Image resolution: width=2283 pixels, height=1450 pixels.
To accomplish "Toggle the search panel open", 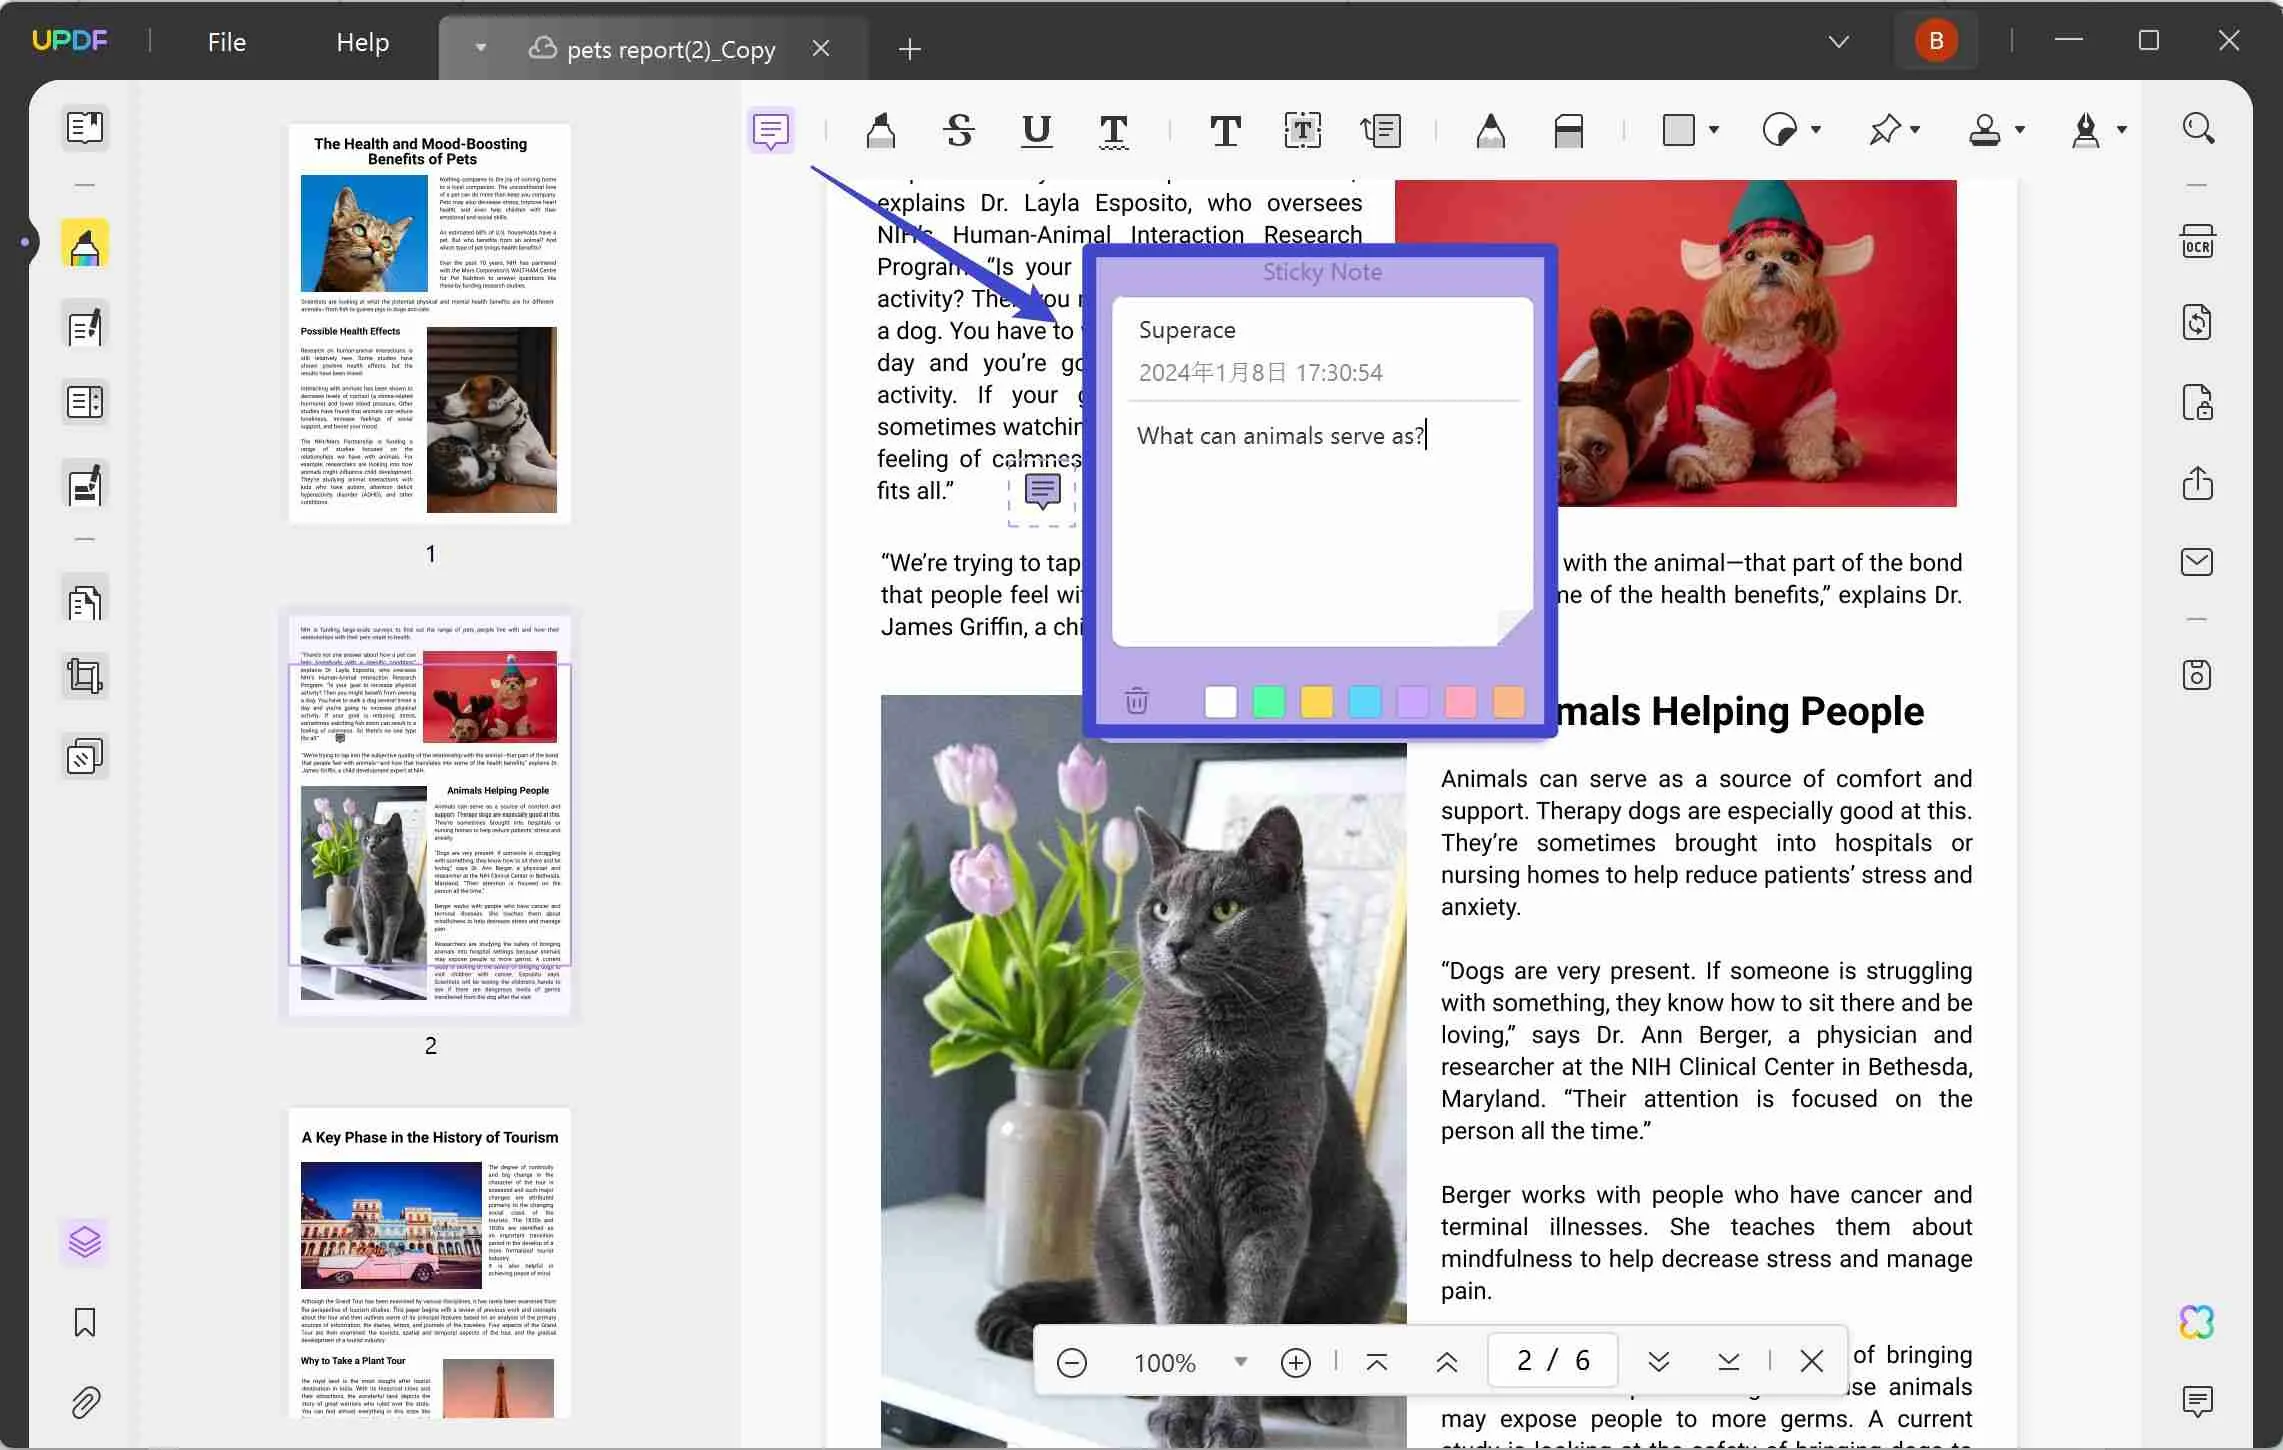I will (2198, 127).
